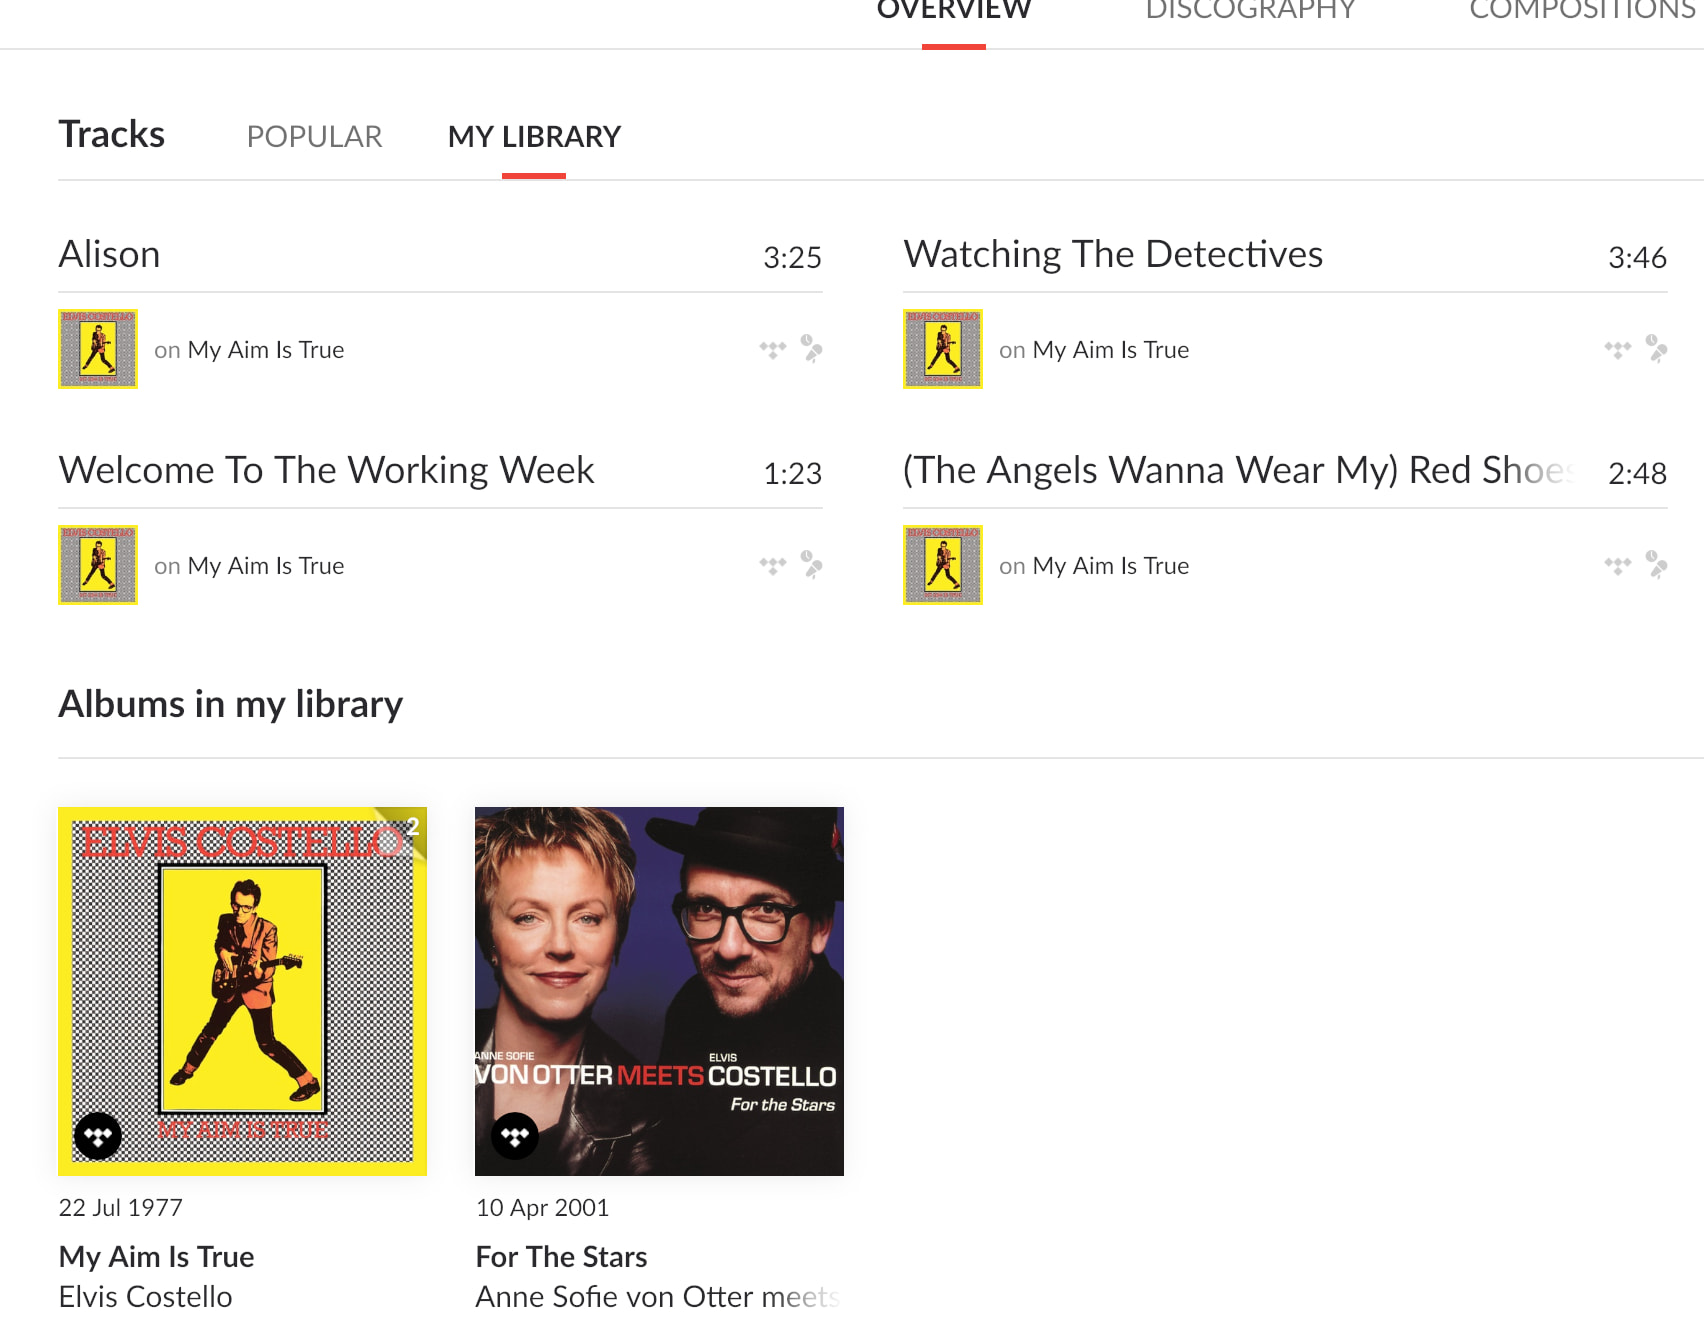This screenshot has height=1334, width=1704.
Task: Click the microphone lyrics icon for Red Shoes
Action: pos(1657,565)
